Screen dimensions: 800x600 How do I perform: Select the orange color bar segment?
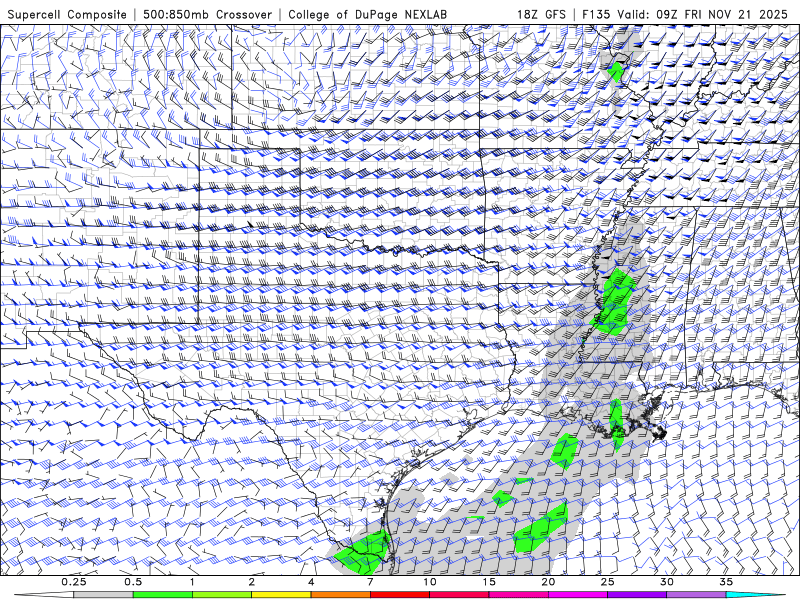point(340,595)
